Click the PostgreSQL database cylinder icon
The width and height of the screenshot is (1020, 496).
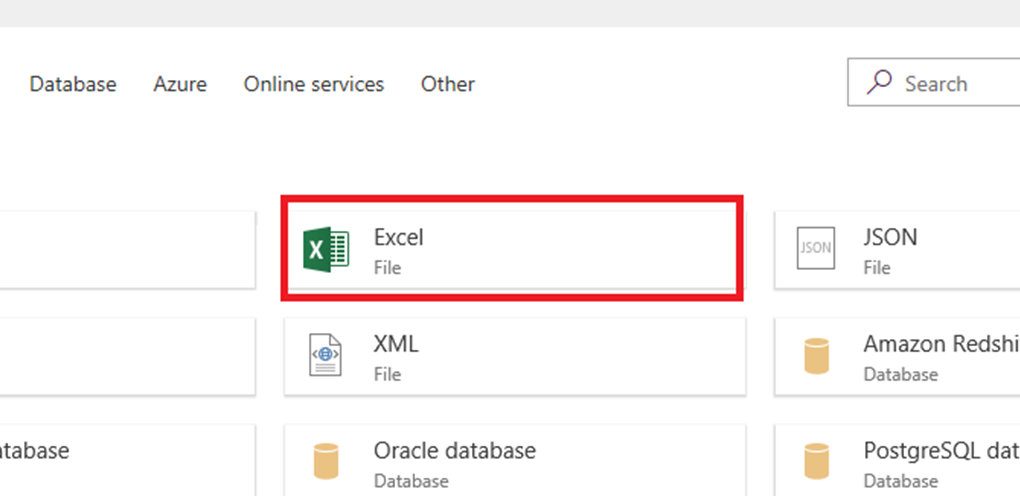[x=816, y=461]
